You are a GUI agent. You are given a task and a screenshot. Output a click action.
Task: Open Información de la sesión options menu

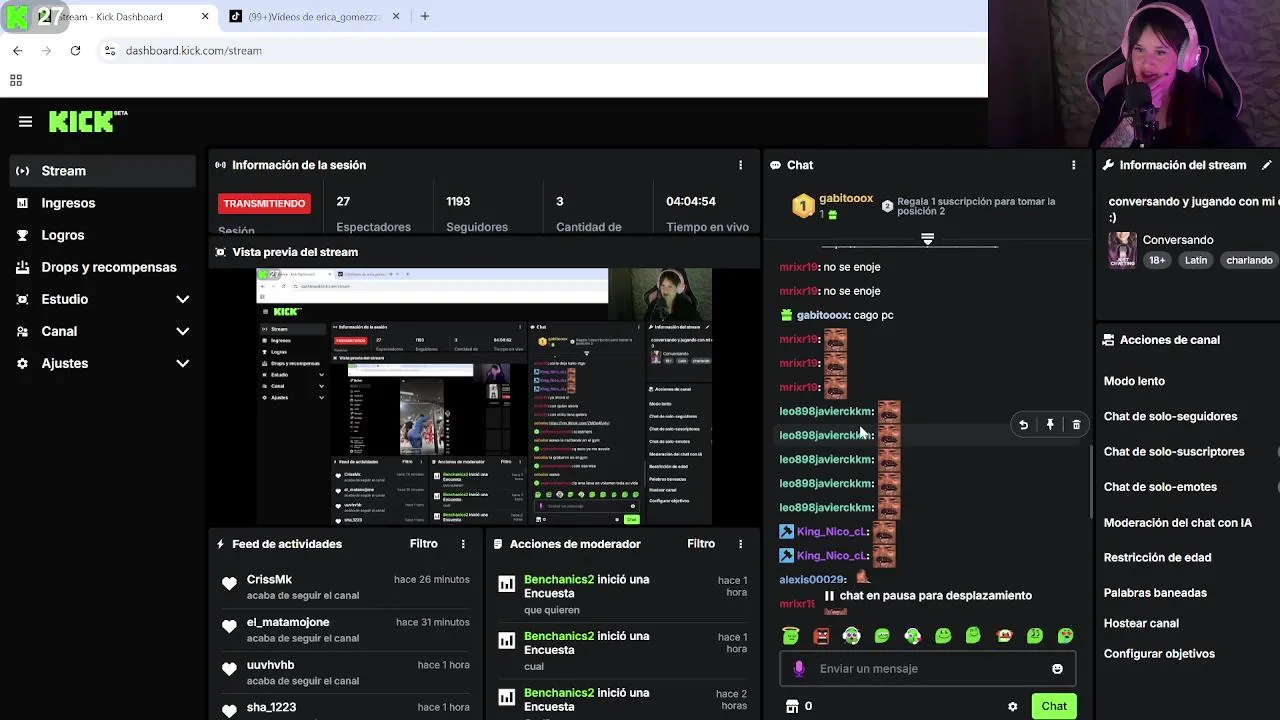tap(740, 165)
